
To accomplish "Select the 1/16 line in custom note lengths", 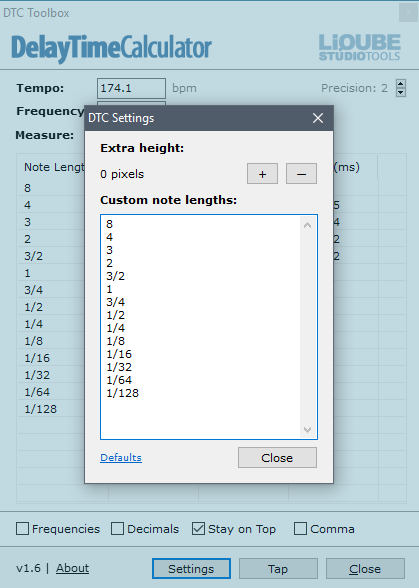I will pos(119,354).
